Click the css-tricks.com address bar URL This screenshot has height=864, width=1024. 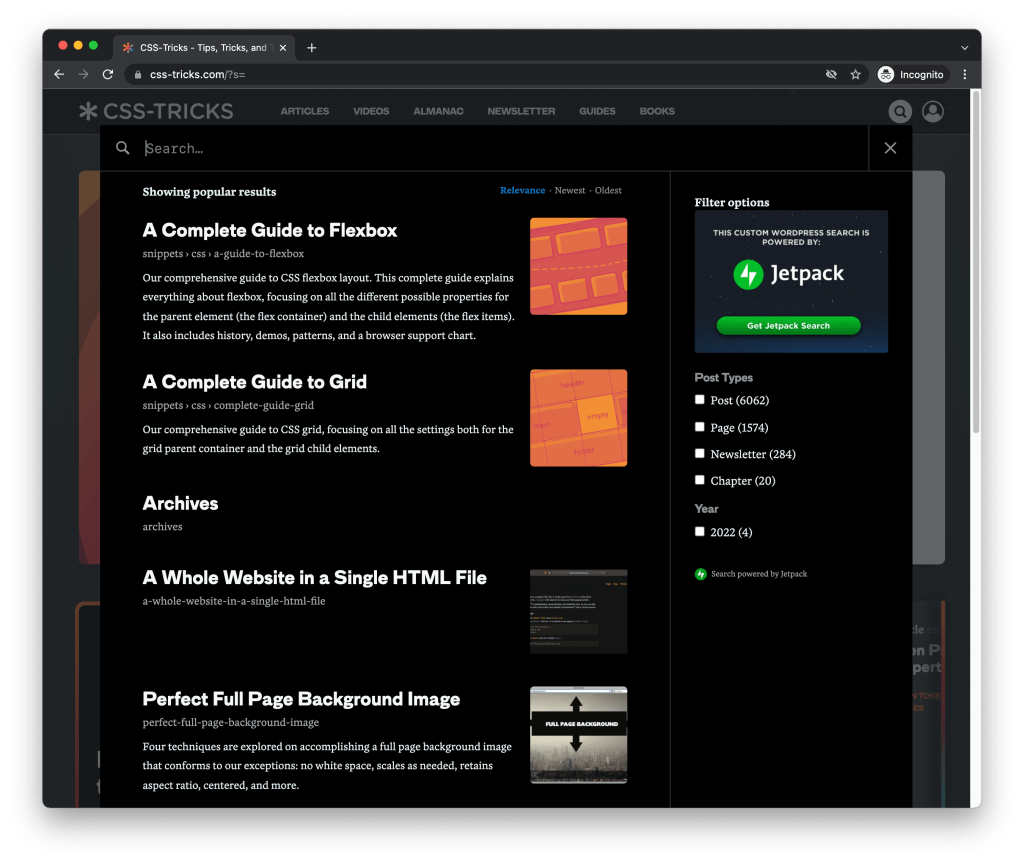coord(197,74)
